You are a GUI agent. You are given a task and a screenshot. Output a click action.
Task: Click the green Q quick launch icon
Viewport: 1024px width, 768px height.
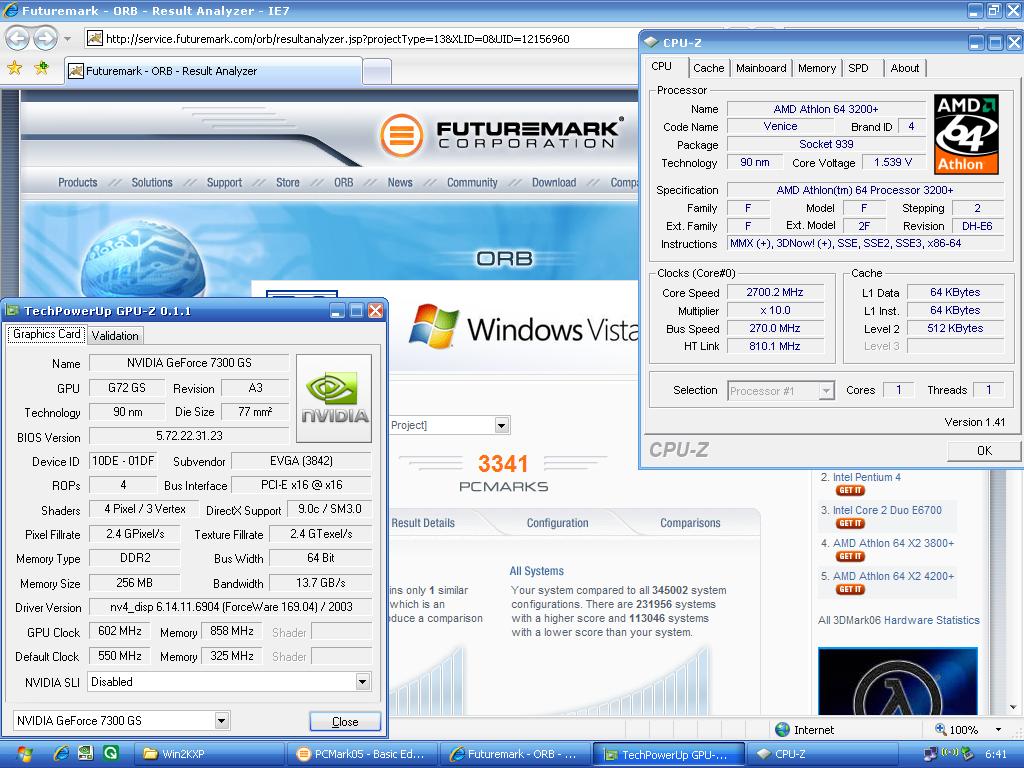(x=110, y=754)
